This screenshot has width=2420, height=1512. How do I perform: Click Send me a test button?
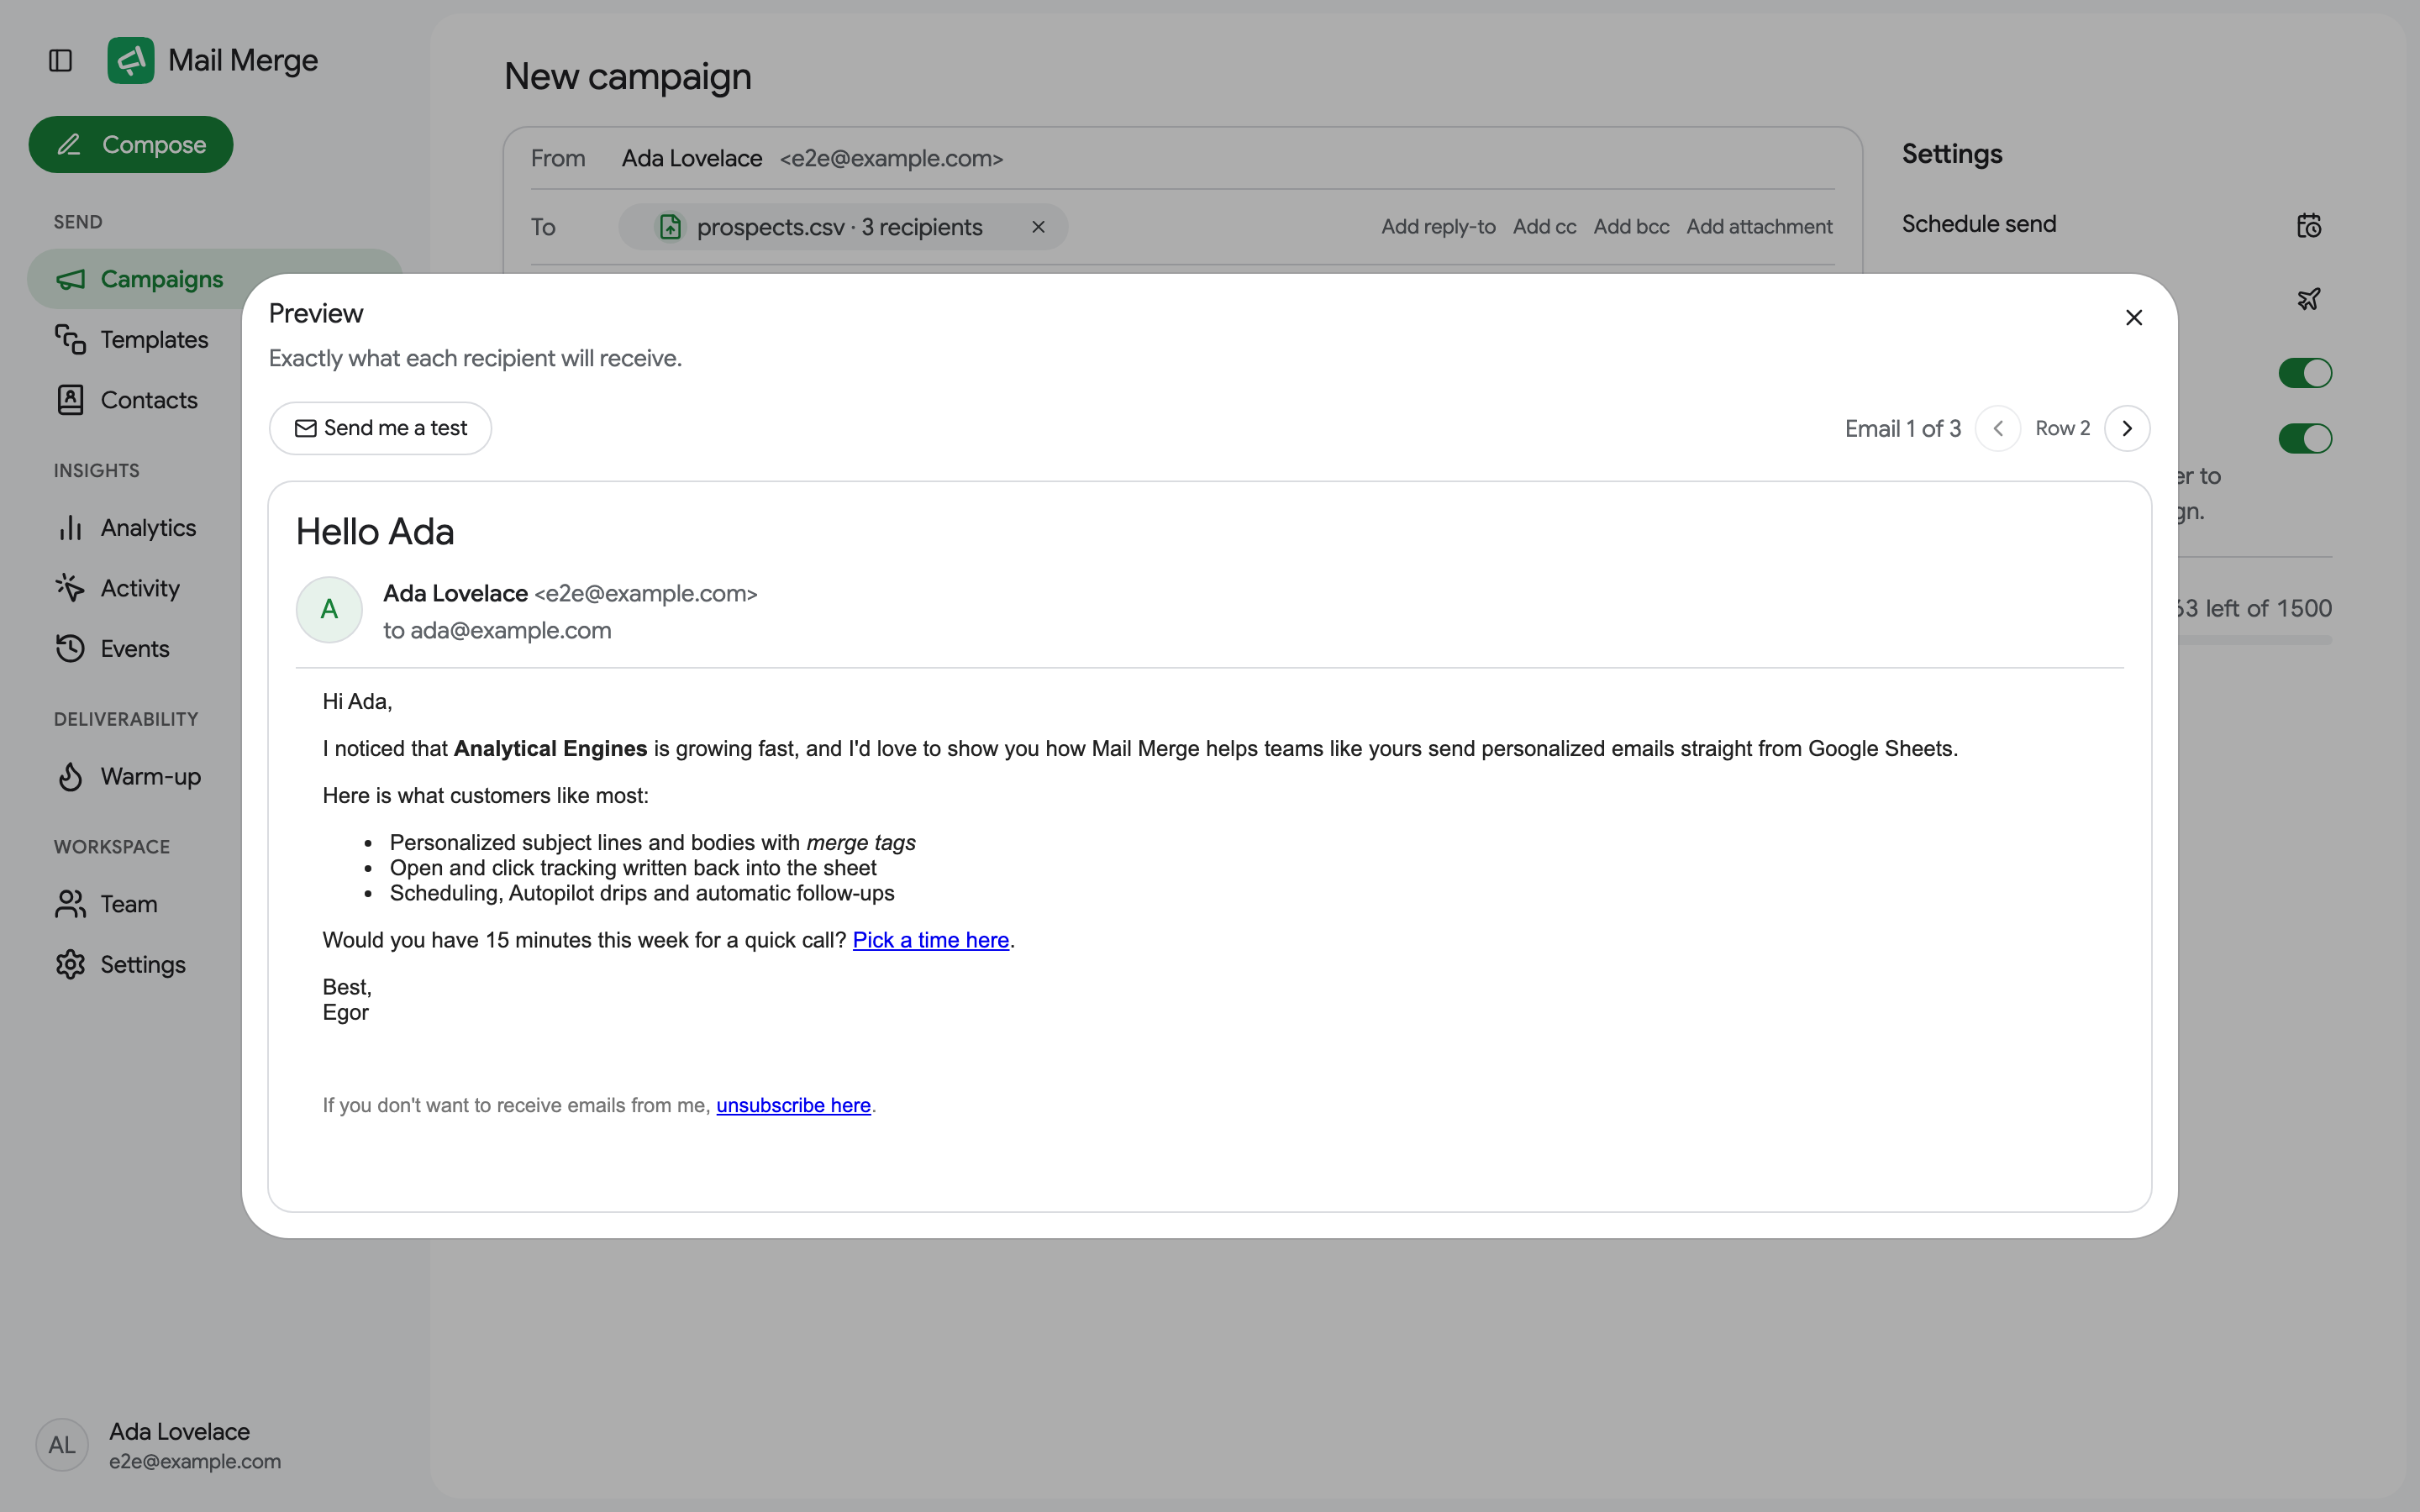point(380,428)
